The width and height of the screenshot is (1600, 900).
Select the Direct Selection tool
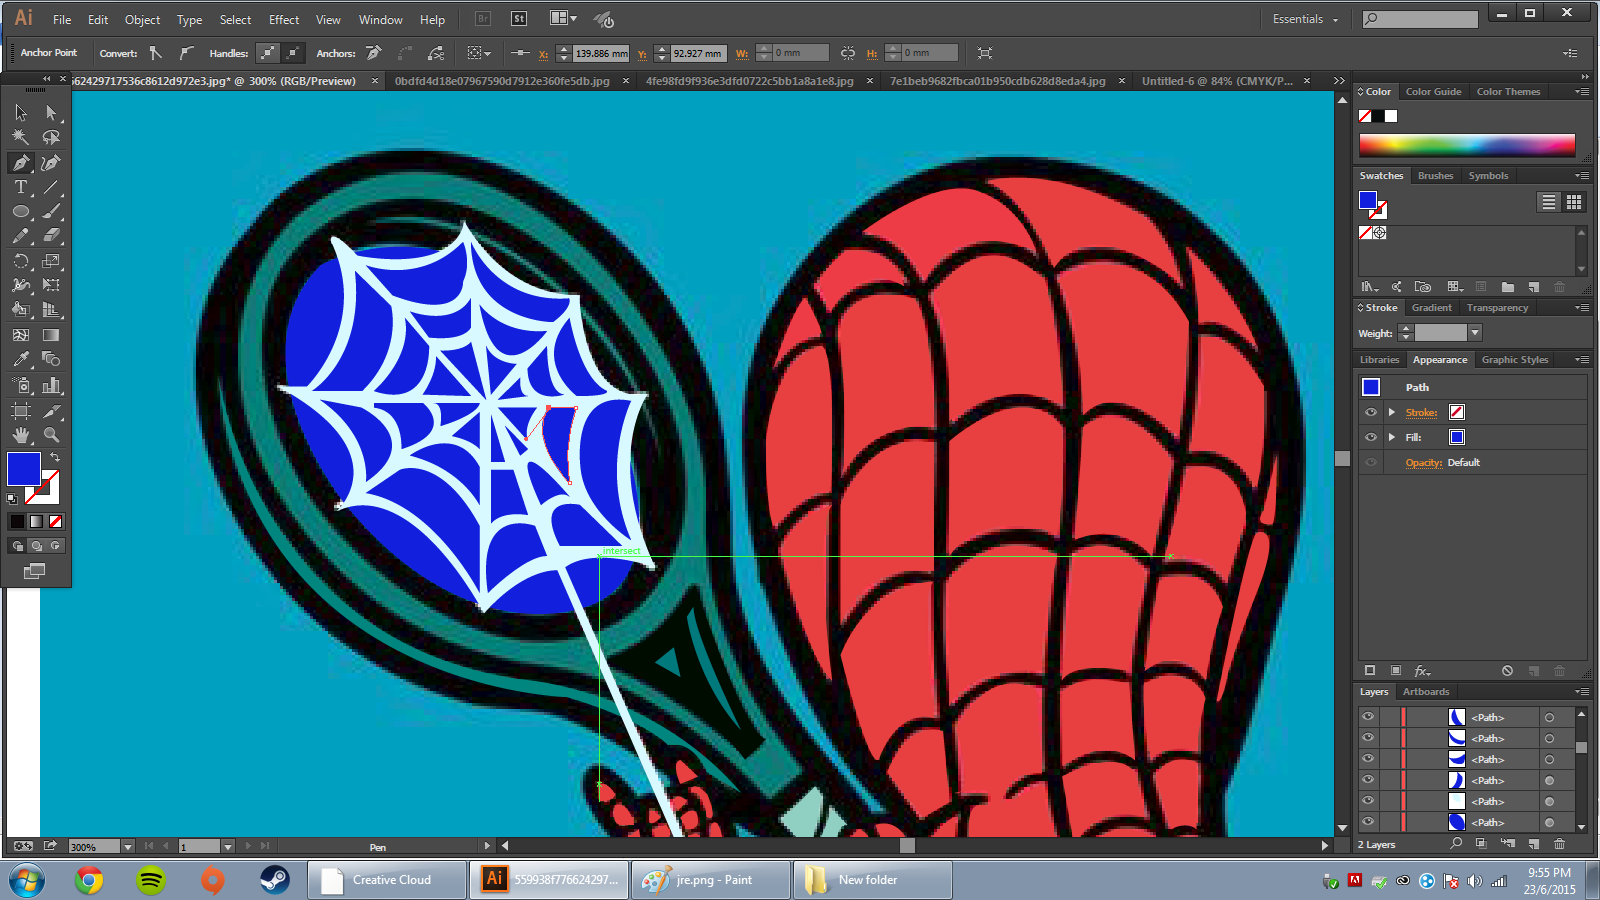[51, 113]
